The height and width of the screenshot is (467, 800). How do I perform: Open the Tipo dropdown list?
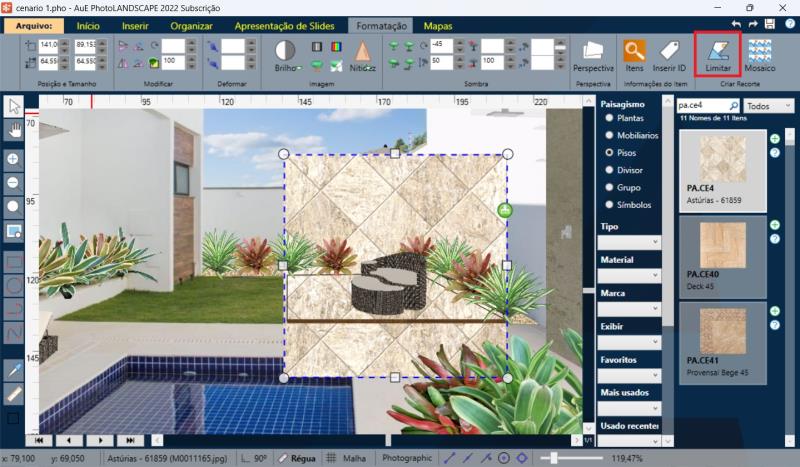[630, 242]
